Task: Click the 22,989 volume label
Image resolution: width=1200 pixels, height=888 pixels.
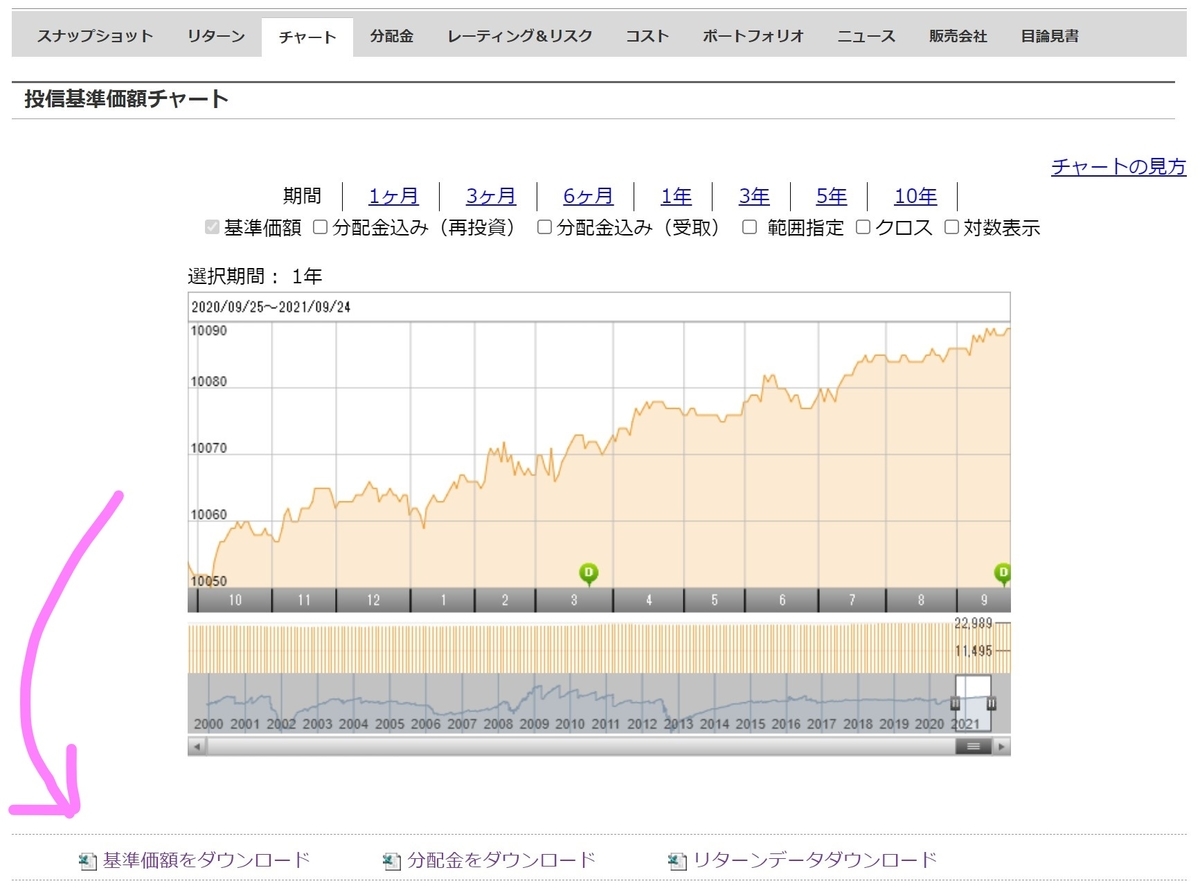Action: coord(975,623)
